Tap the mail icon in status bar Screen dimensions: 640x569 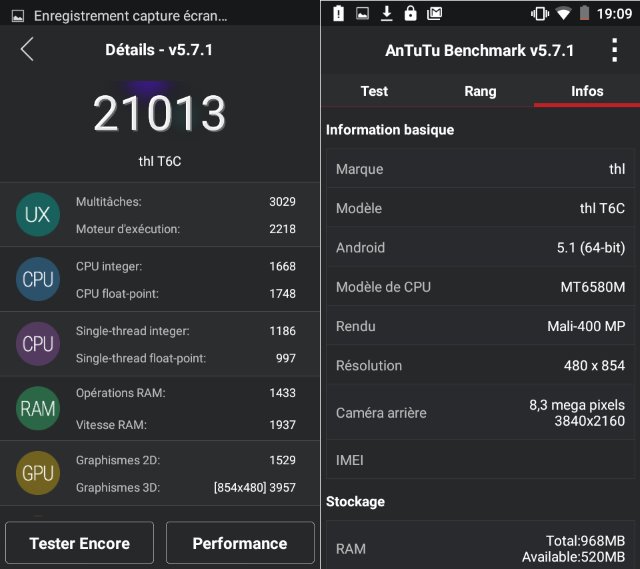(434, 13)
